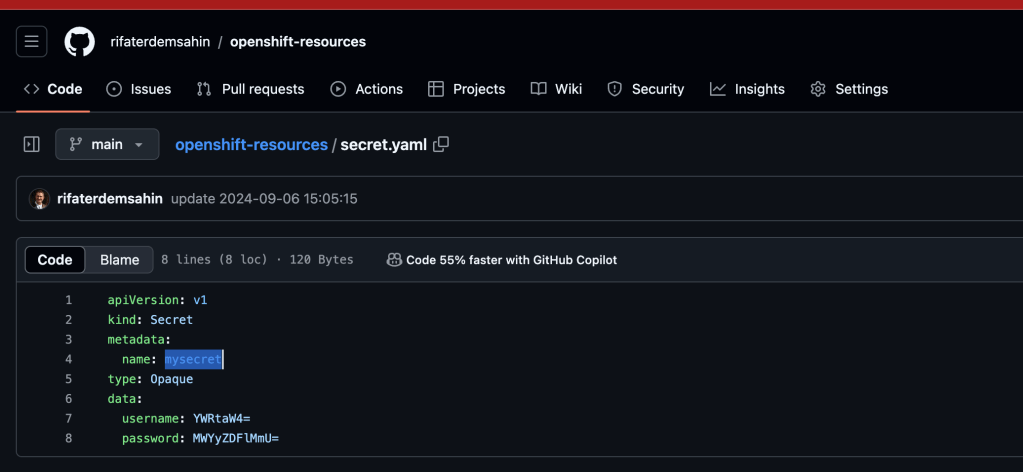Select line number 7
The height and width of the screenshot is (472, 1023).
[69, 418]
